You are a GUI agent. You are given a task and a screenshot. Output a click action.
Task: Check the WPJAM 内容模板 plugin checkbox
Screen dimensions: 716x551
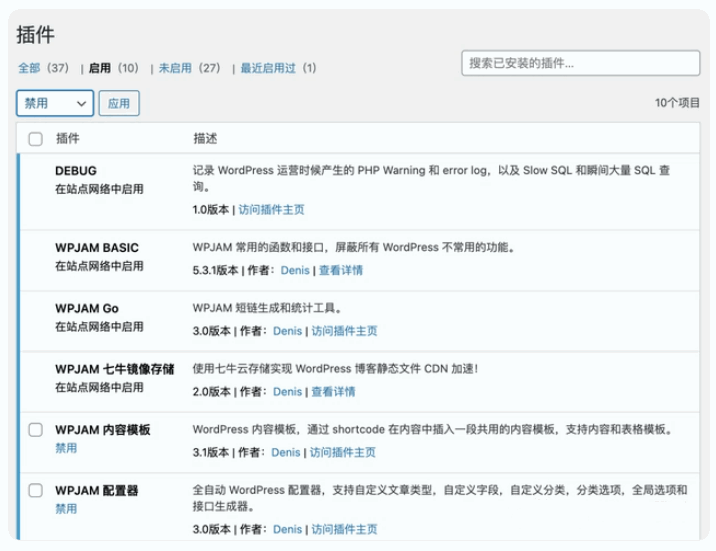[x=36, y=430]
